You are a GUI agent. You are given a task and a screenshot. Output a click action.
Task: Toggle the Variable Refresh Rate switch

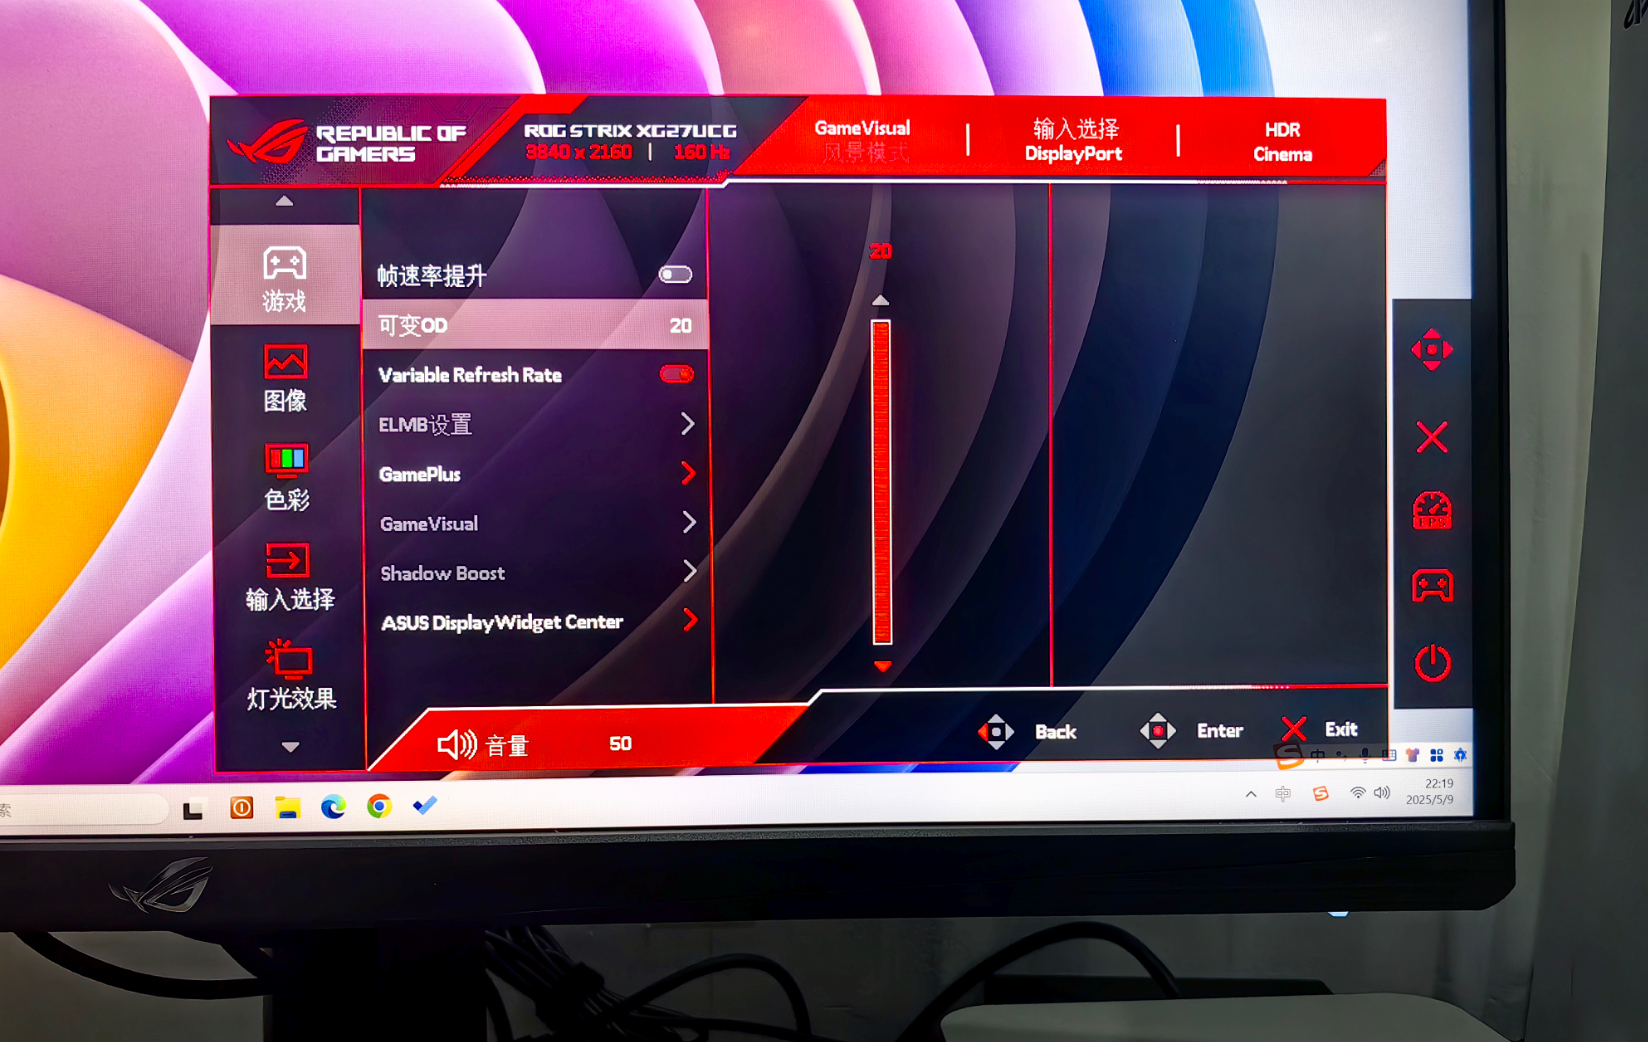677,374
